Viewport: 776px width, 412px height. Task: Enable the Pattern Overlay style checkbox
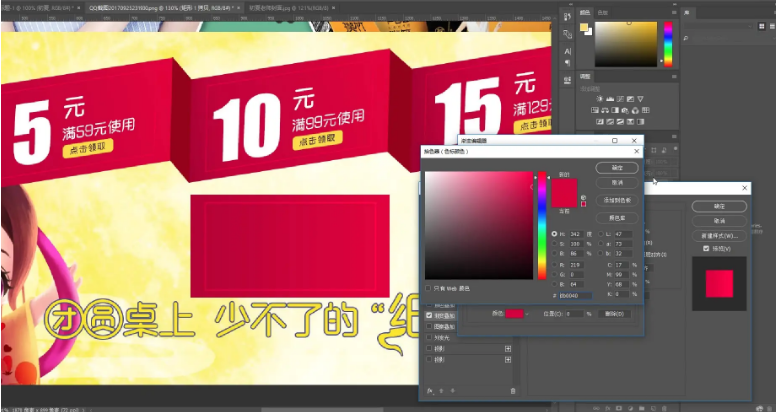click(x=429, y=327)
